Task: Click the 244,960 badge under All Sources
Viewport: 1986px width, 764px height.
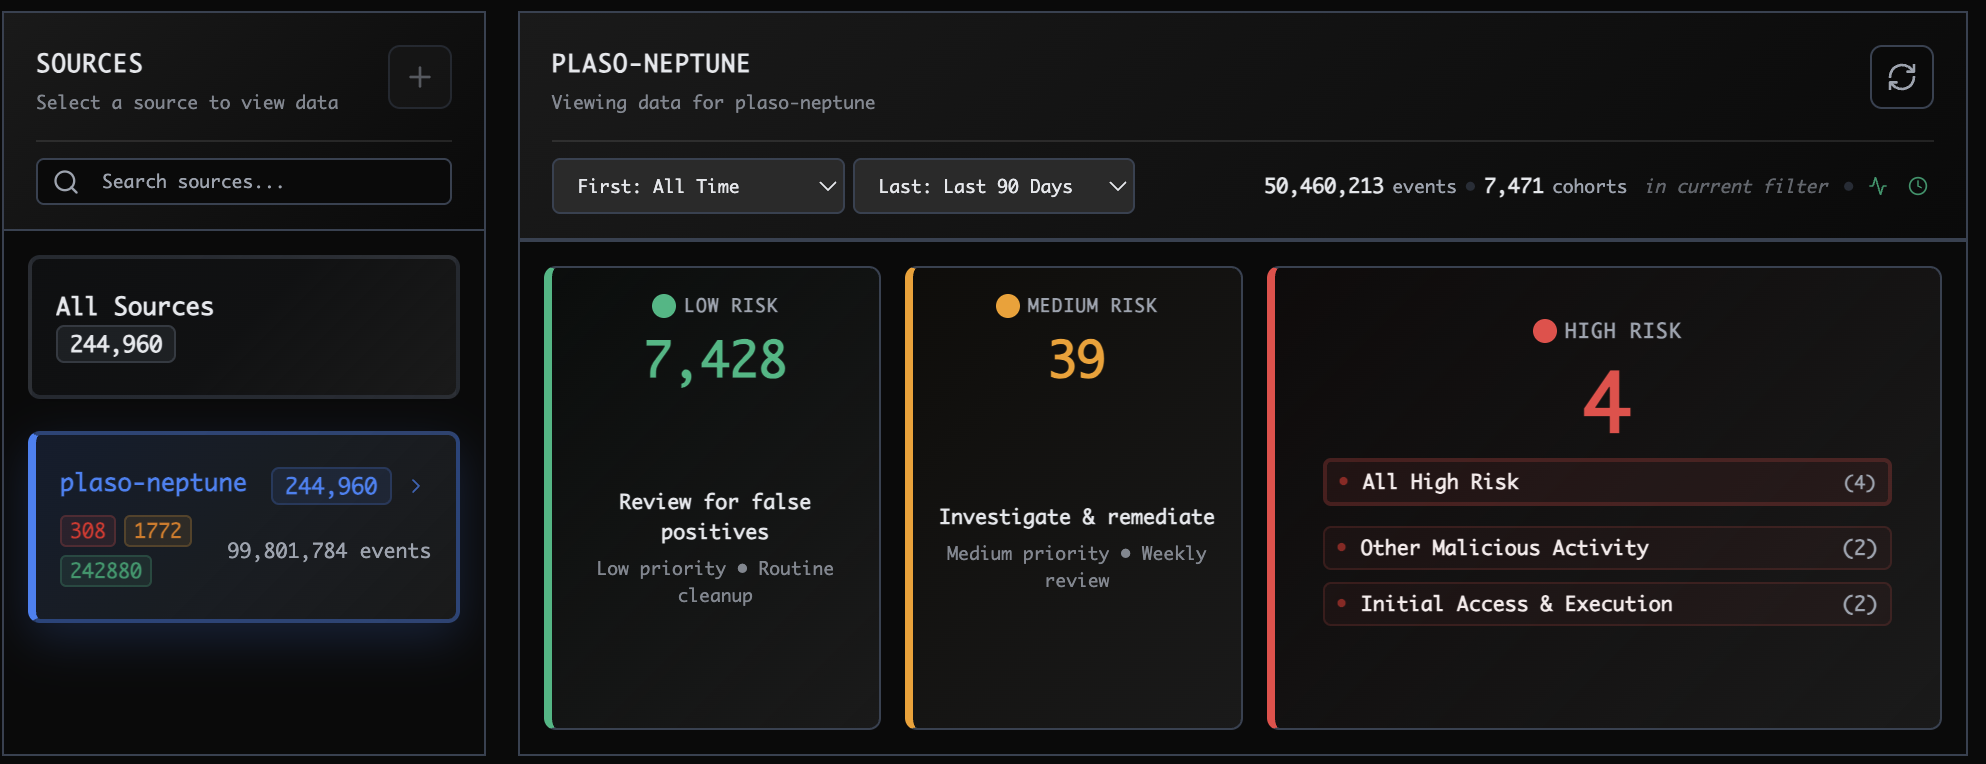Action: click(x=116, y=344)
